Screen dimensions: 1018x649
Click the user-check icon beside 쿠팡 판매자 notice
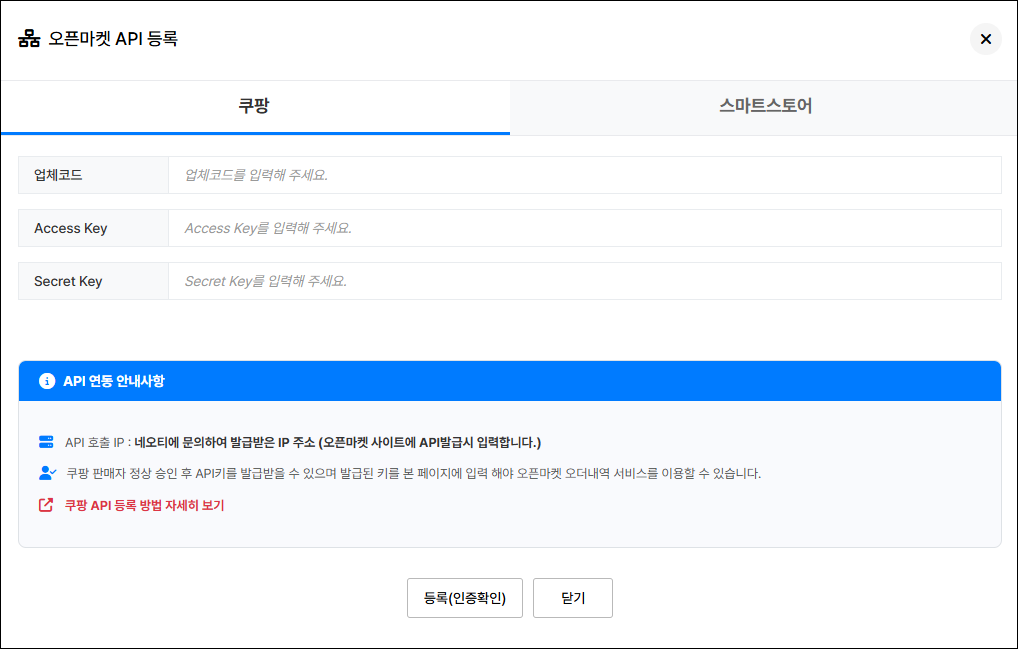[x=46, y=473]
